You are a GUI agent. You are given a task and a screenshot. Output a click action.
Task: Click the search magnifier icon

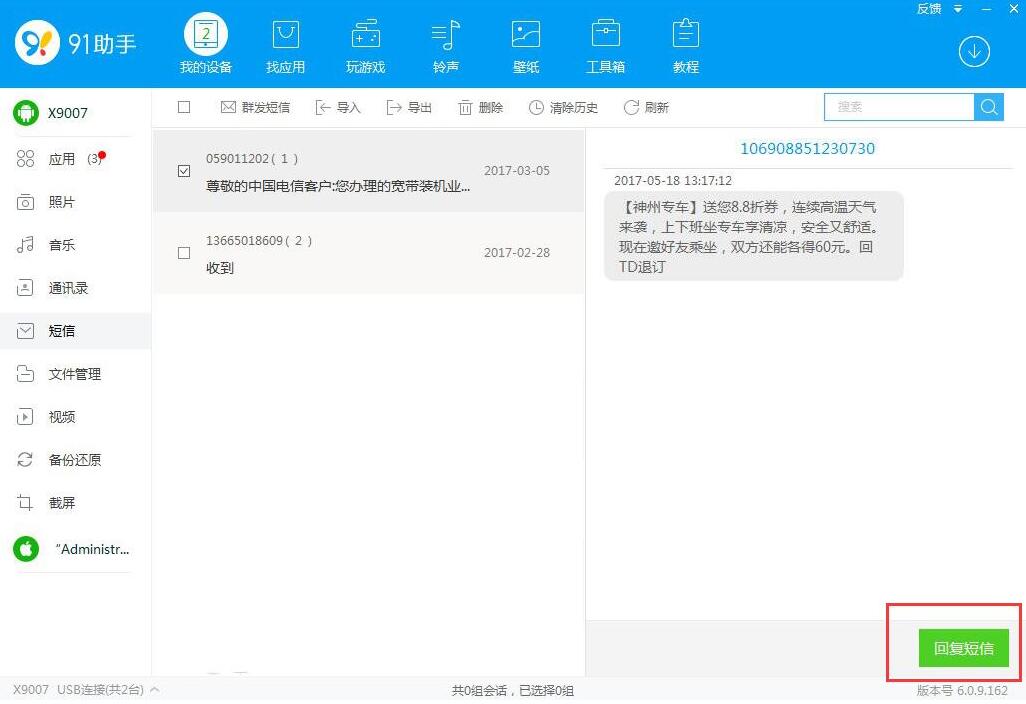989,107
